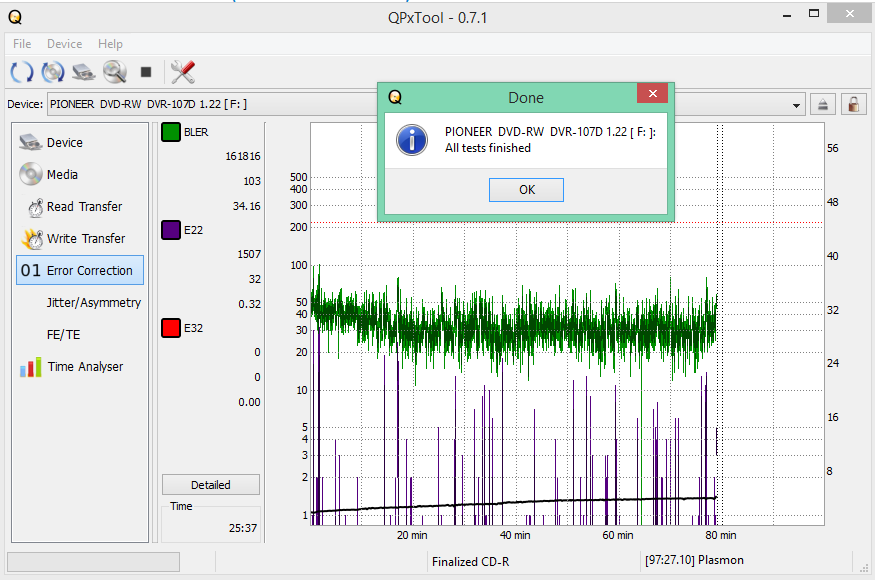Maximize the QPxTool window
The image size is (875, 580).
coord(814,14)
